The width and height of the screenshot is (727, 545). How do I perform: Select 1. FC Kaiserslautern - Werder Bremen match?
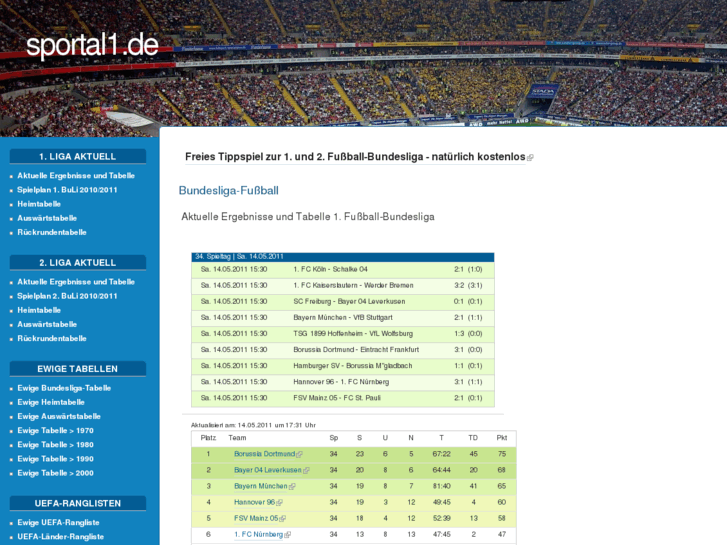[x=343, y=286]
